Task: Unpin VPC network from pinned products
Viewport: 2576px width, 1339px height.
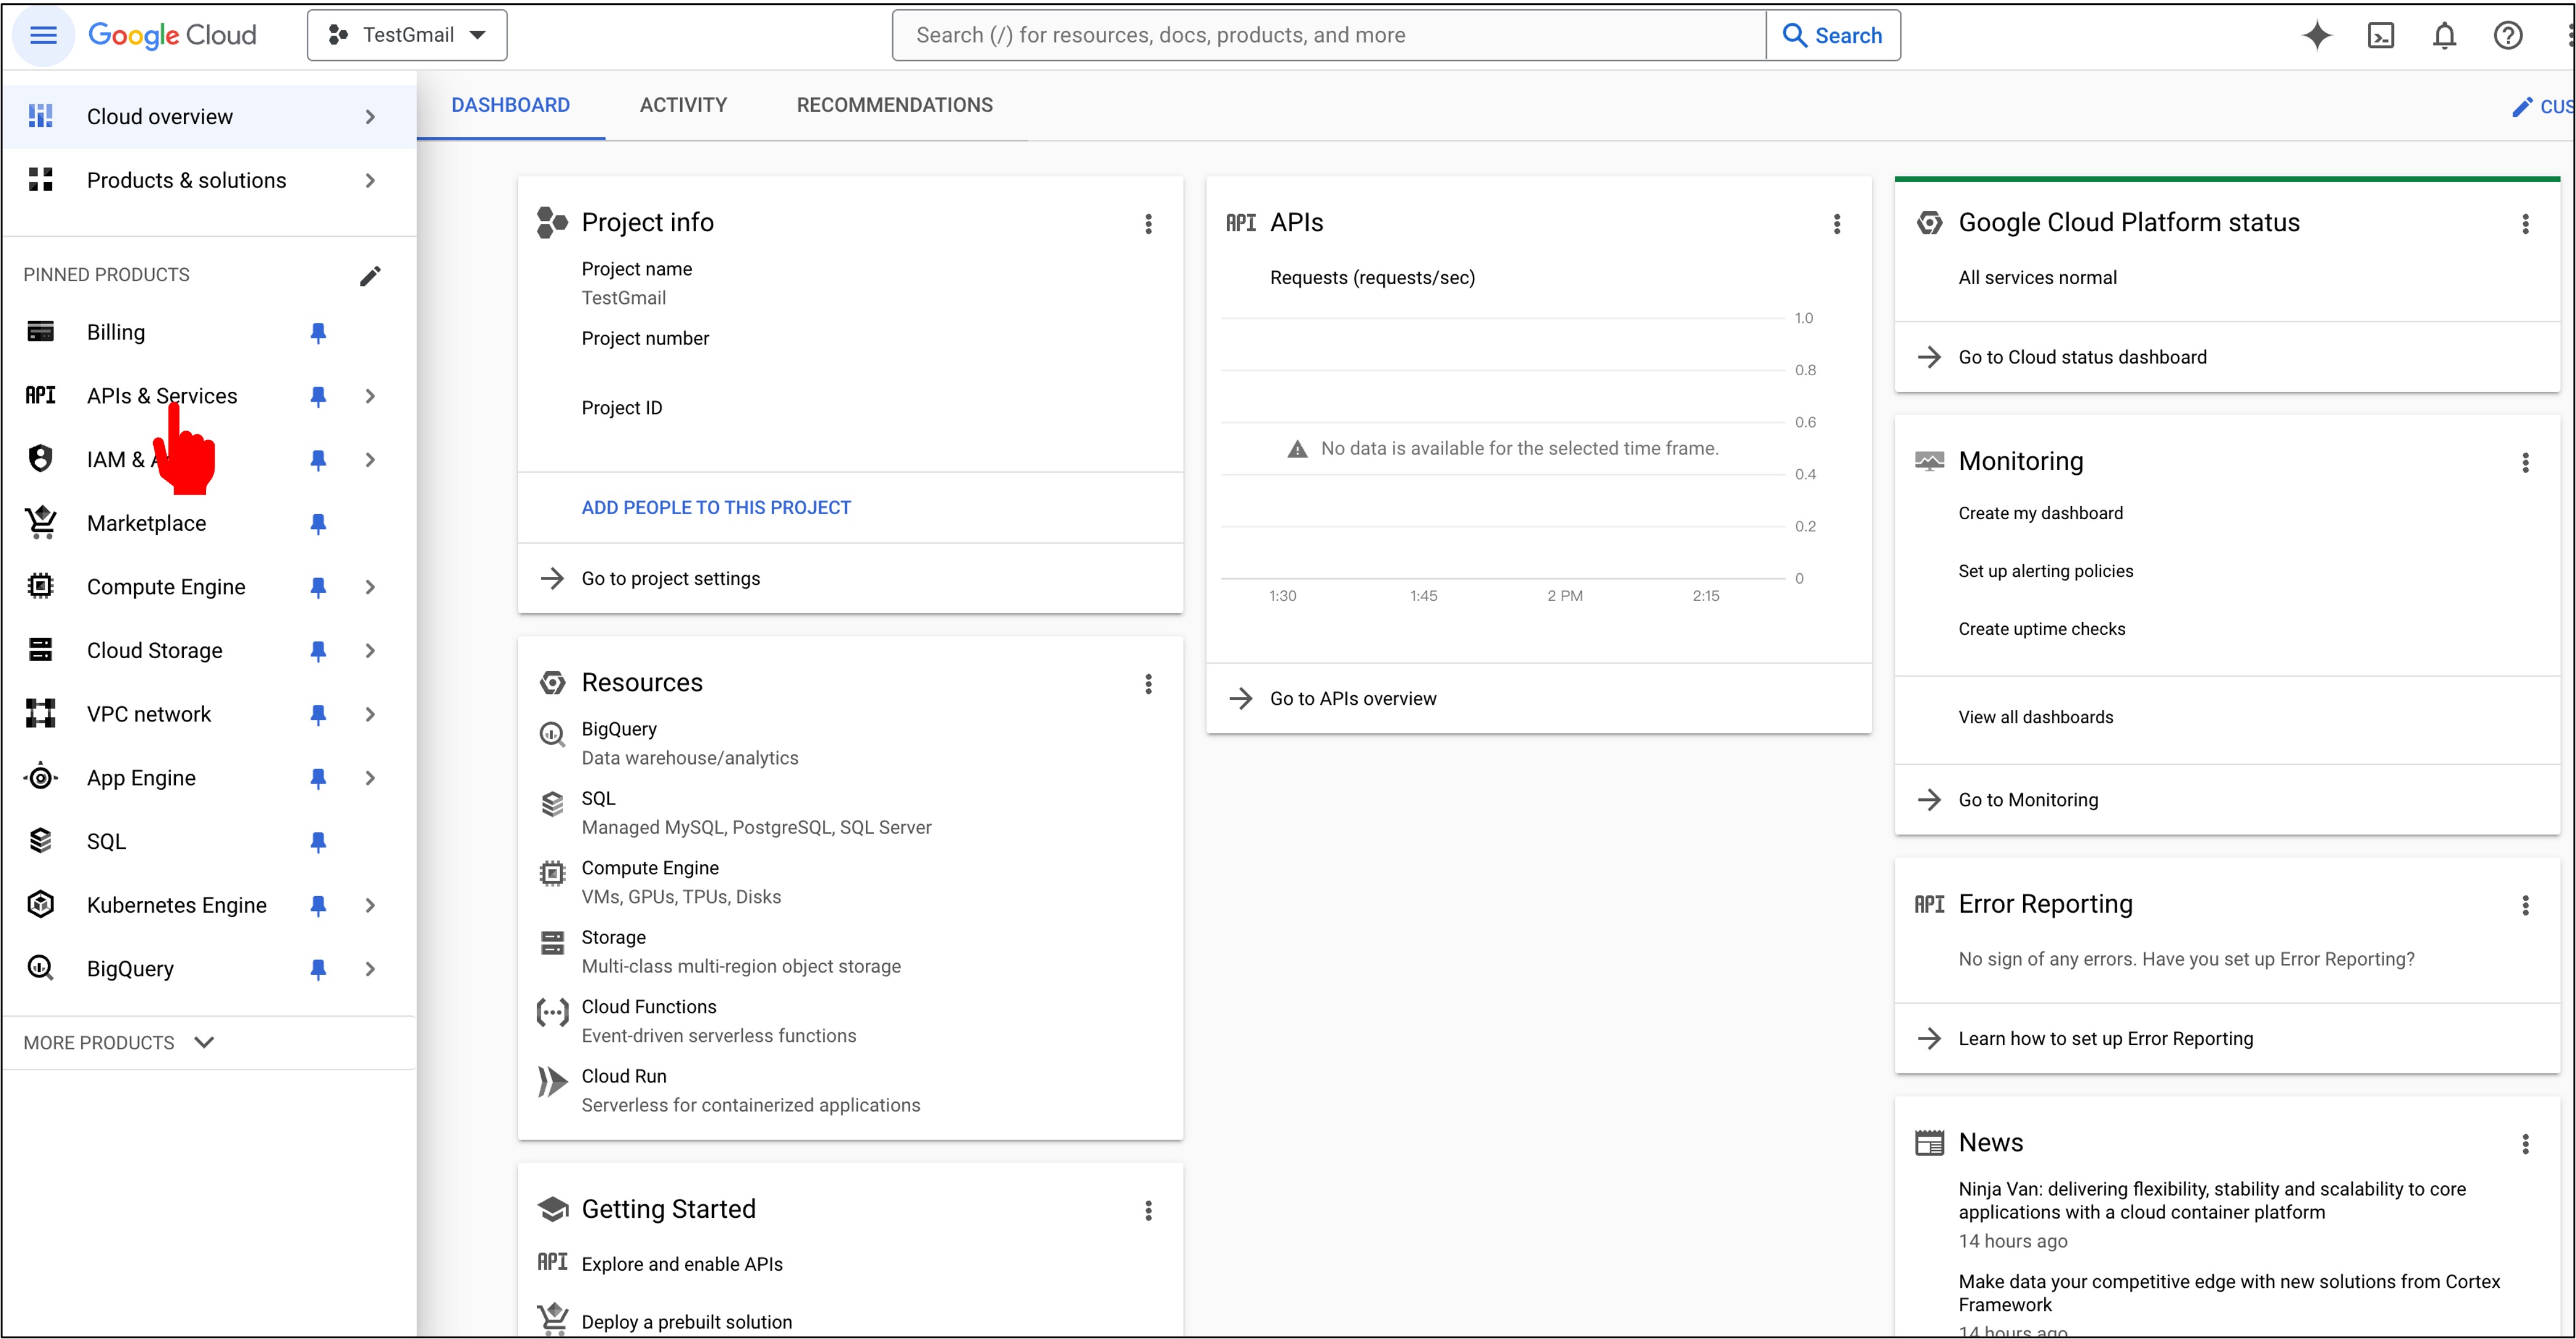Action: click(318, 715)
